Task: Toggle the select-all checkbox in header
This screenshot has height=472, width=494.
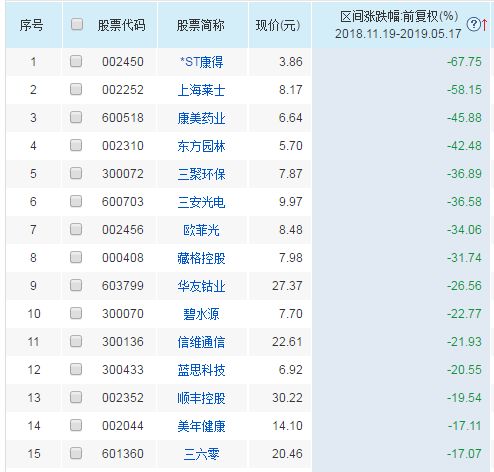Action: pyautogui.click(x=77, y=24)
